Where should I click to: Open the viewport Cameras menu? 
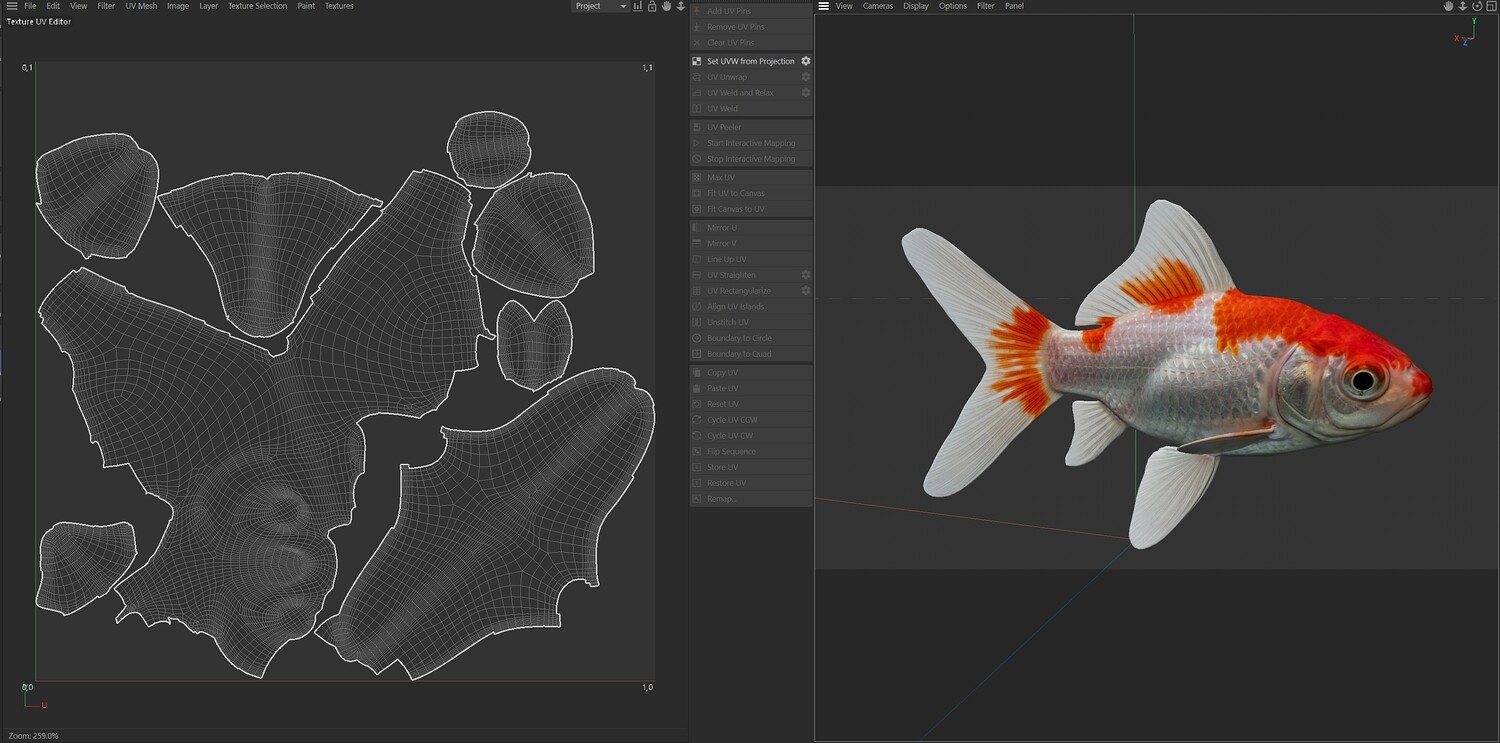tap(878, 6)
